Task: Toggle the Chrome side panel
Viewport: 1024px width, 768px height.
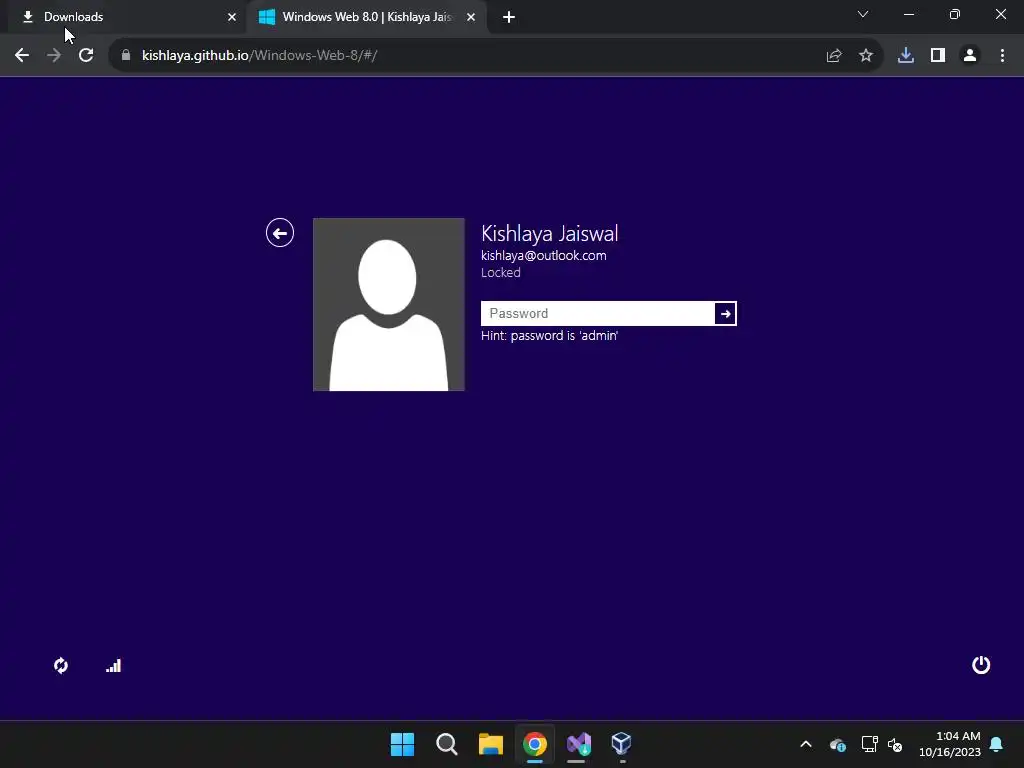Action: tap(938, 56)
